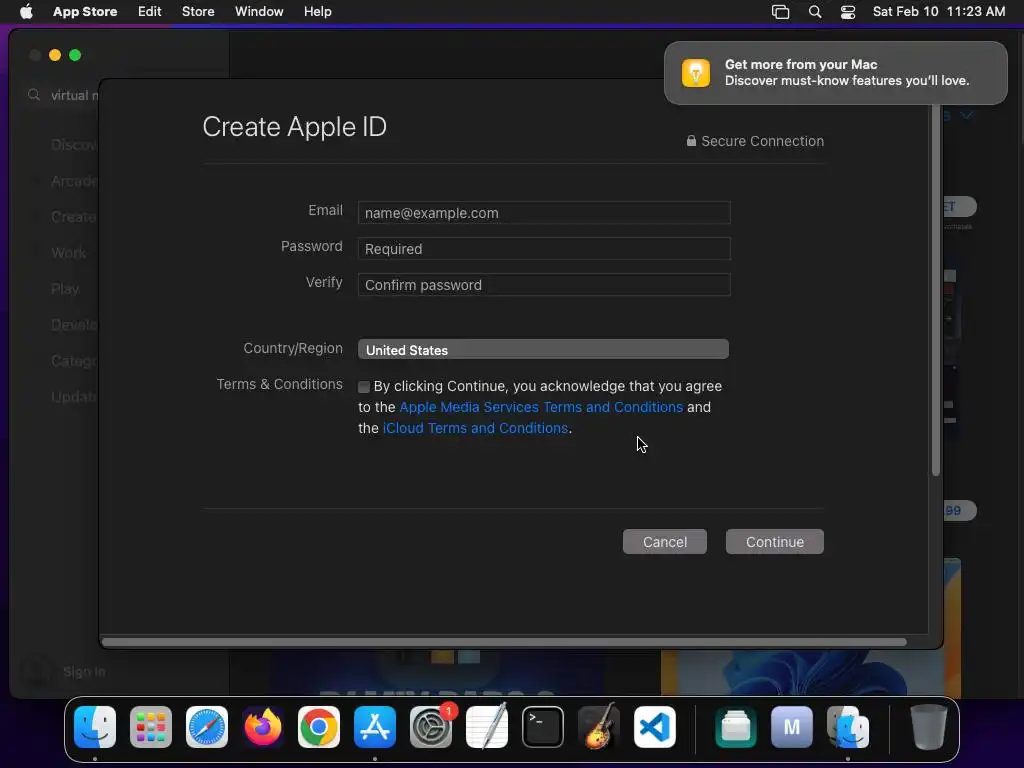The height and width of the screenshot is (768, 1024).
Task: Select Work in App Store sidebar
Action: pos(69,253)
